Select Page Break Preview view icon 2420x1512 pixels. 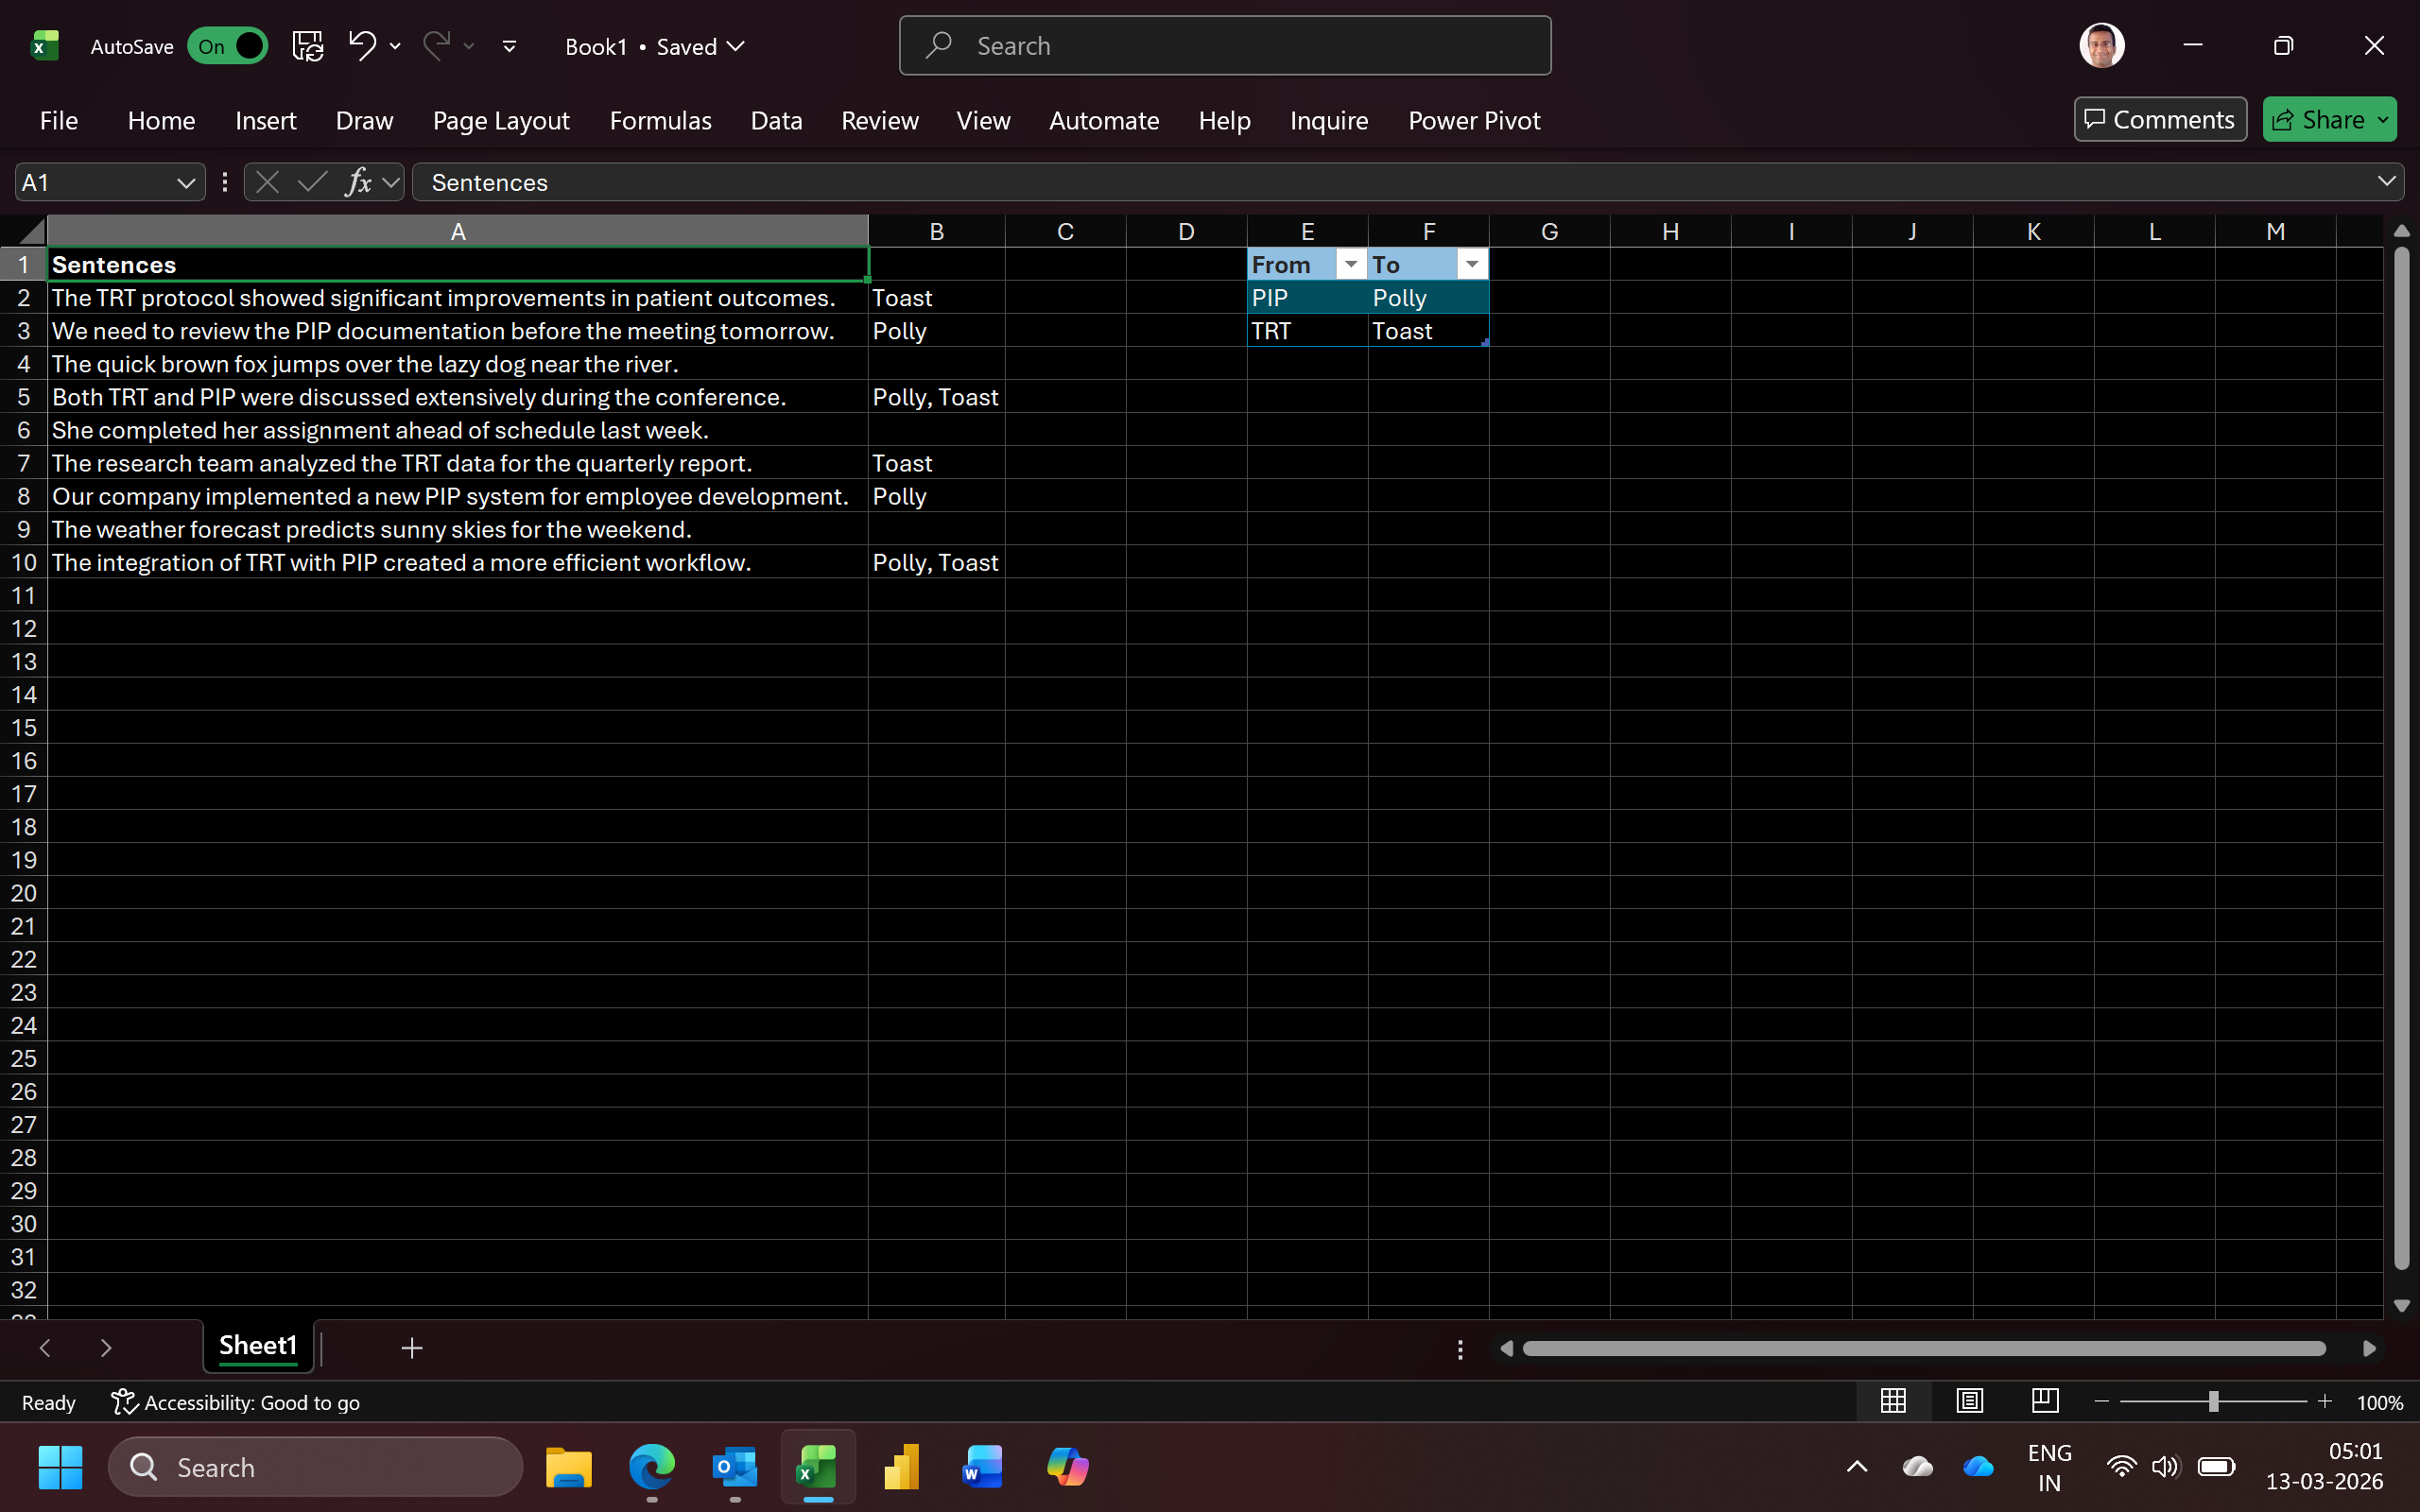[x=2045, y=1402]
